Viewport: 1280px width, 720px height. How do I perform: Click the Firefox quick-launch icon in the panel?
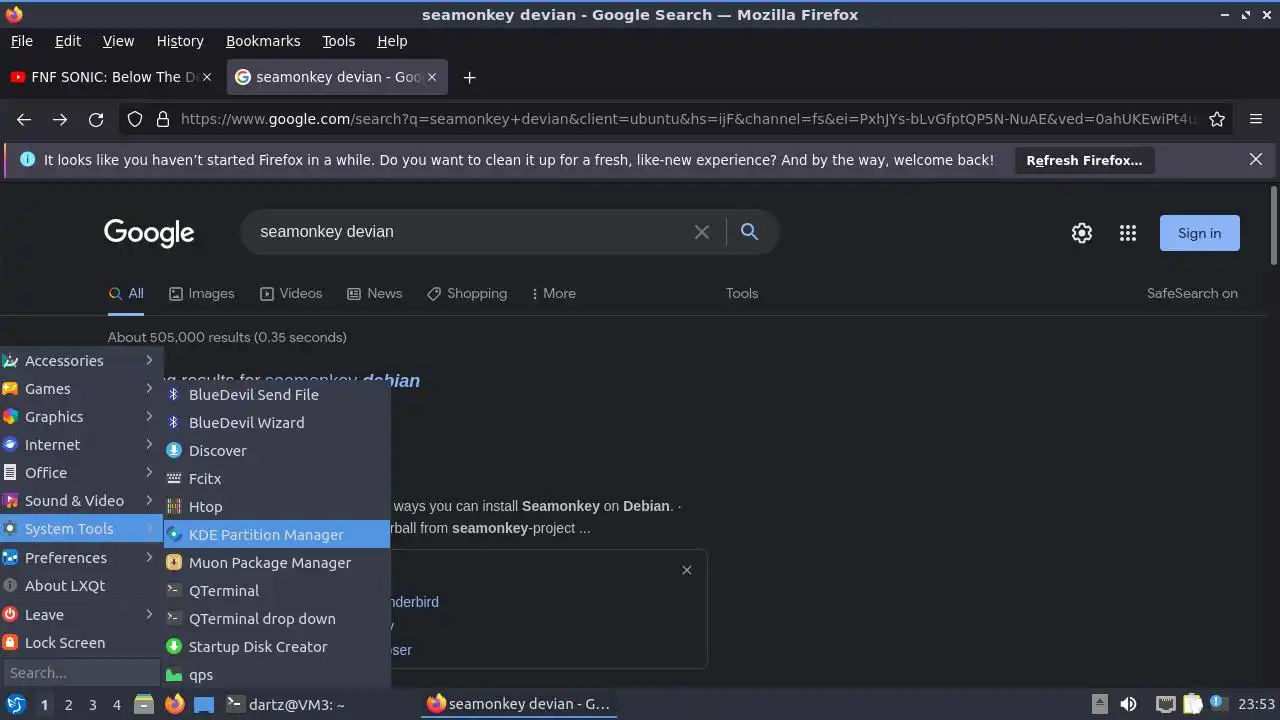(174, 704)
